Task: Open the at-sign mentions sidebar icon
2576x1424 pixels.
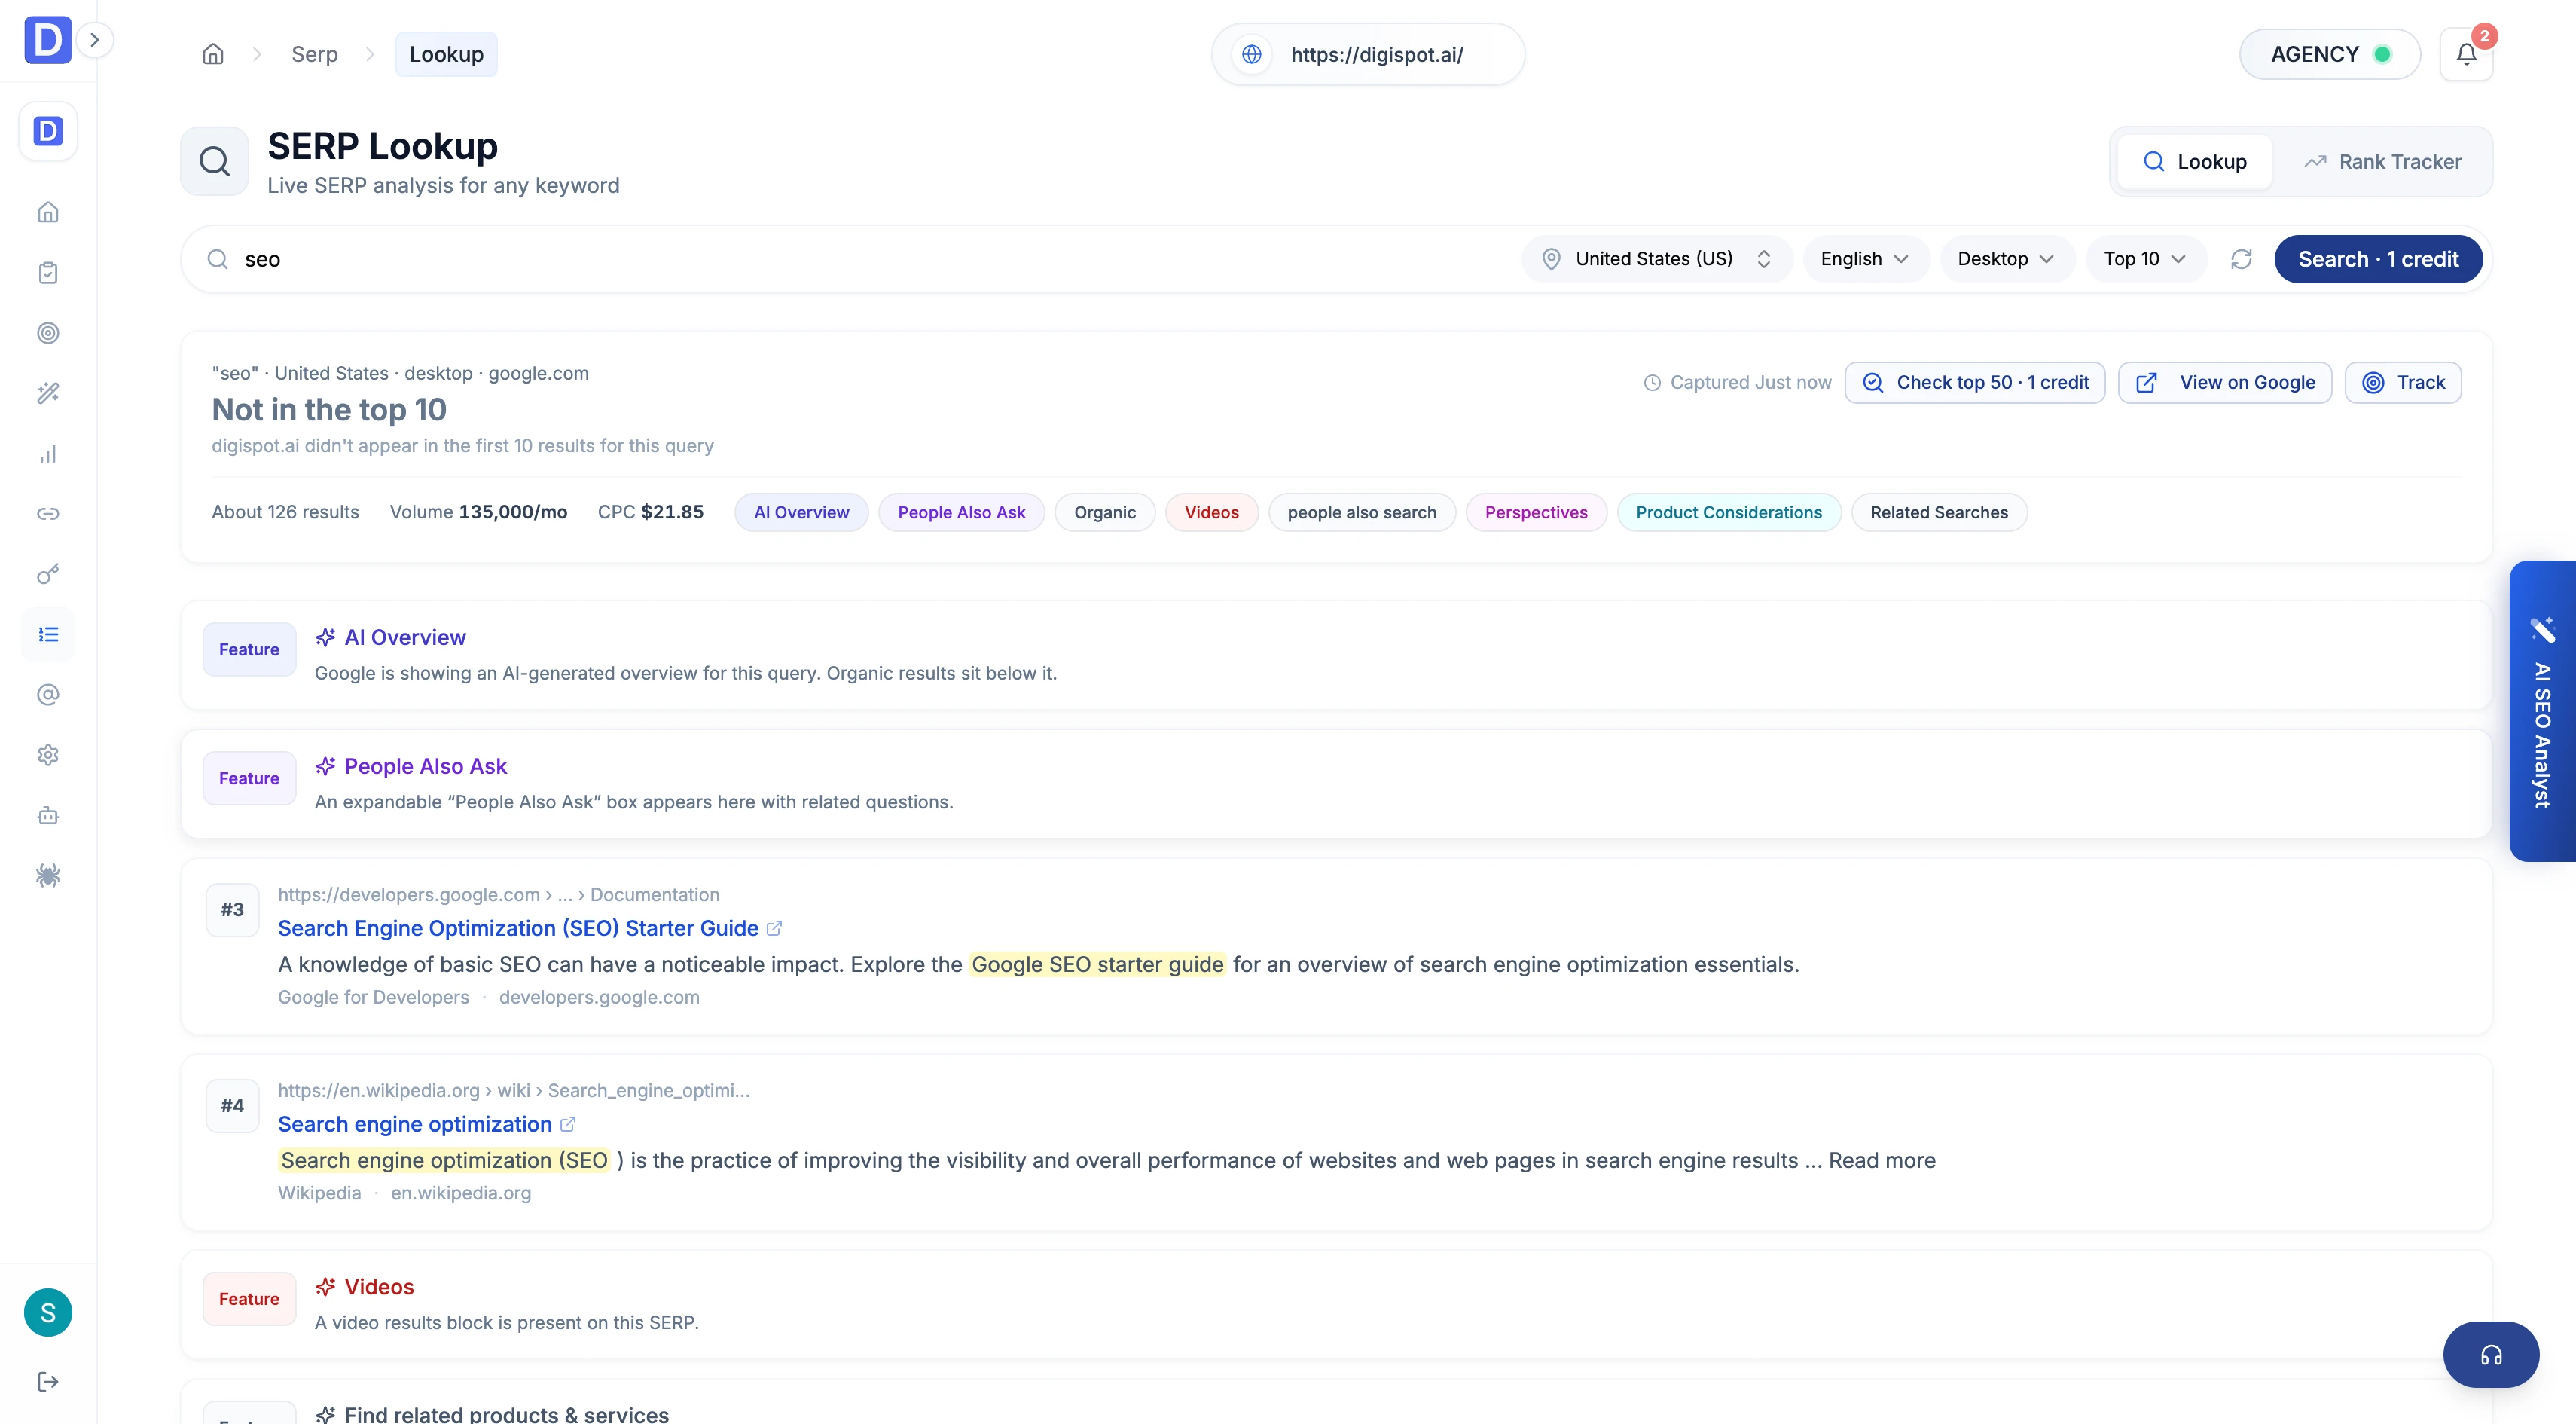Action: click(x=48, y=695)
